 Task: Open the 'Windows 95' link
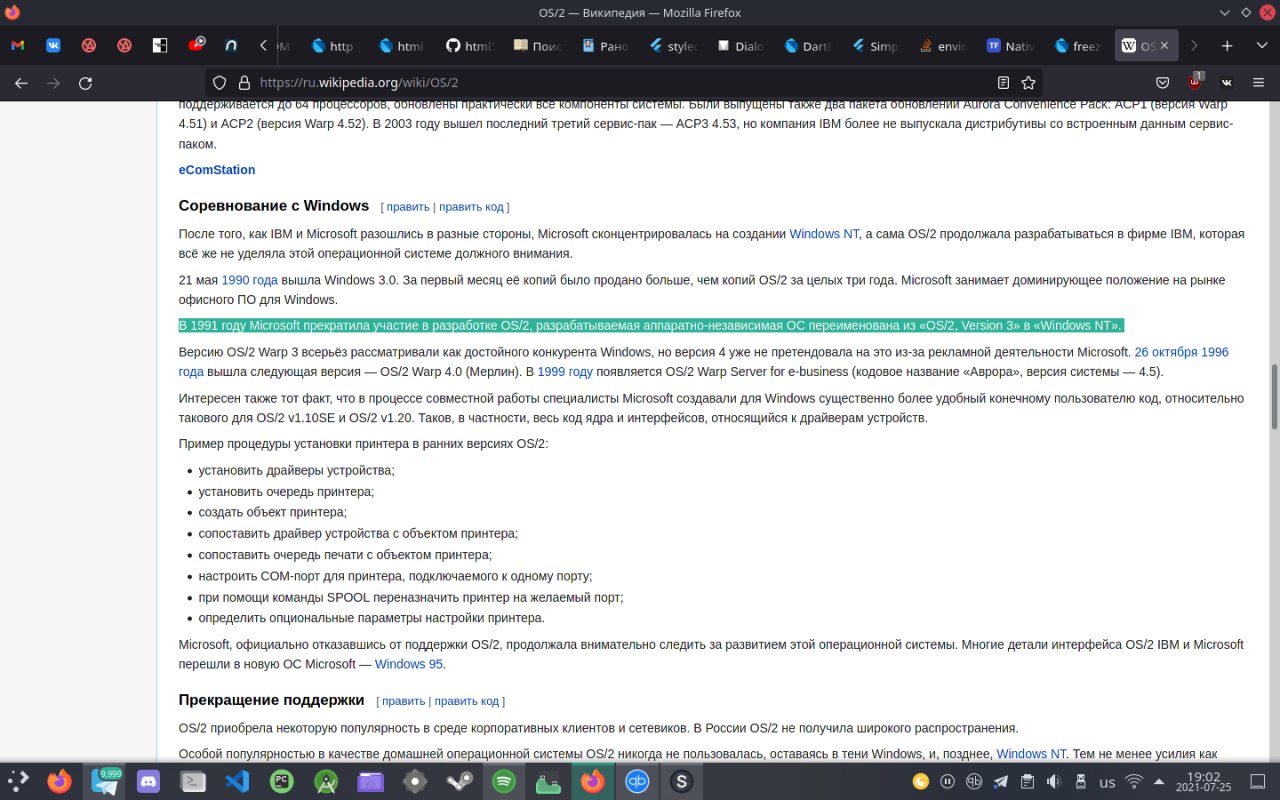[409, 664]
